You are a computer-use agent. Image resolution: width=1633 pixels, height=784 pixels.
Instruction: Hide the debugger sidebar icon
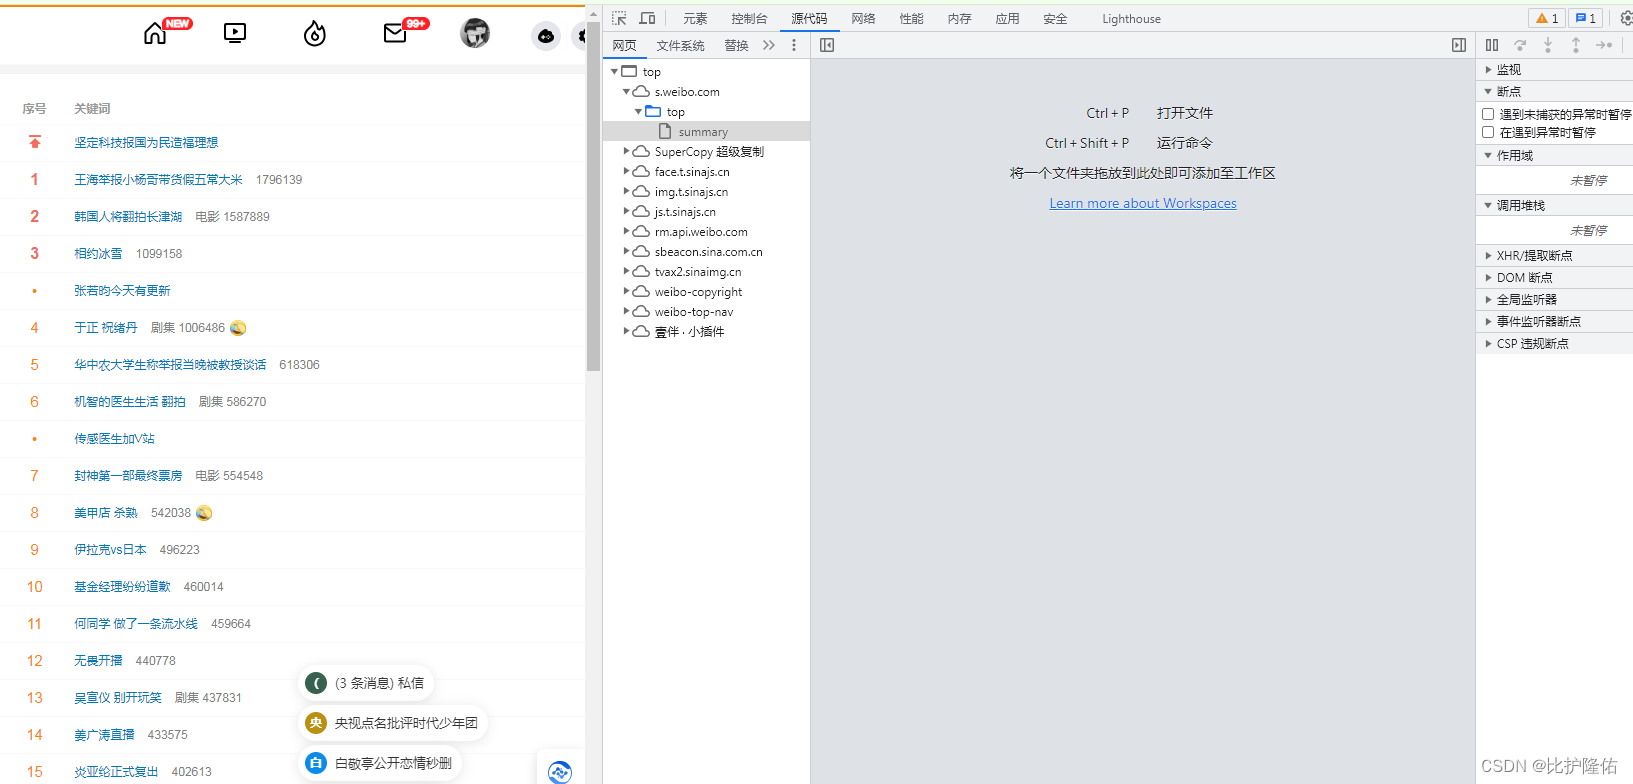coord(1459,45)
